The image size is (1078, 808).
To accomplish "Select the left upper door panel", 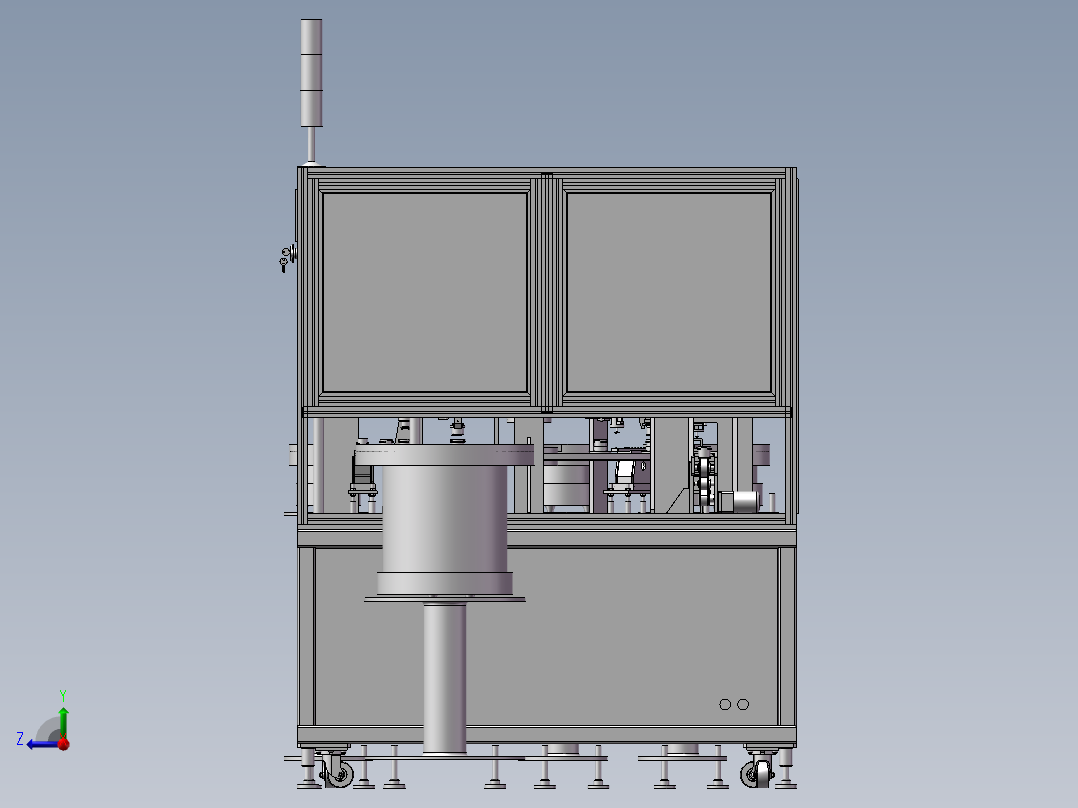I will 425,293.
